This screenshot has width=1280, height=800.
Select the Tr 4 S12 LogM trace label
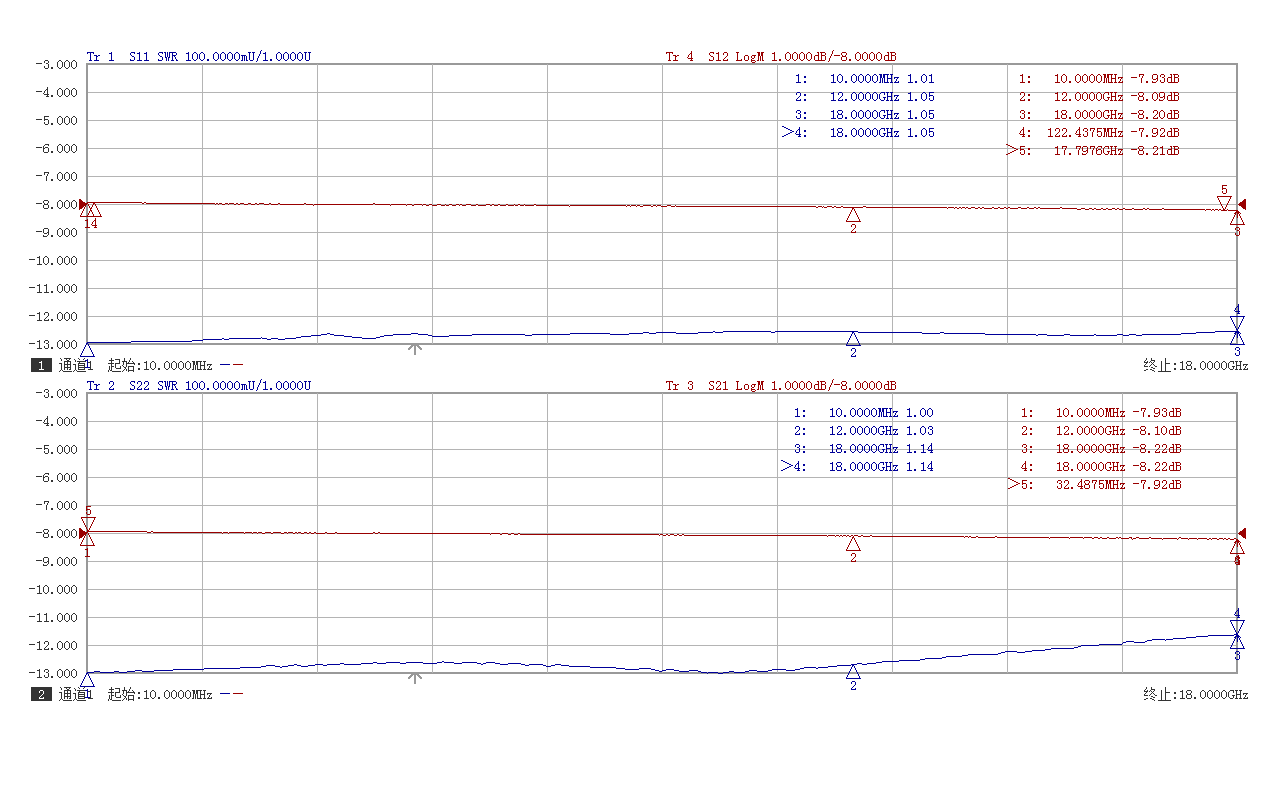(x=781, y=57)
